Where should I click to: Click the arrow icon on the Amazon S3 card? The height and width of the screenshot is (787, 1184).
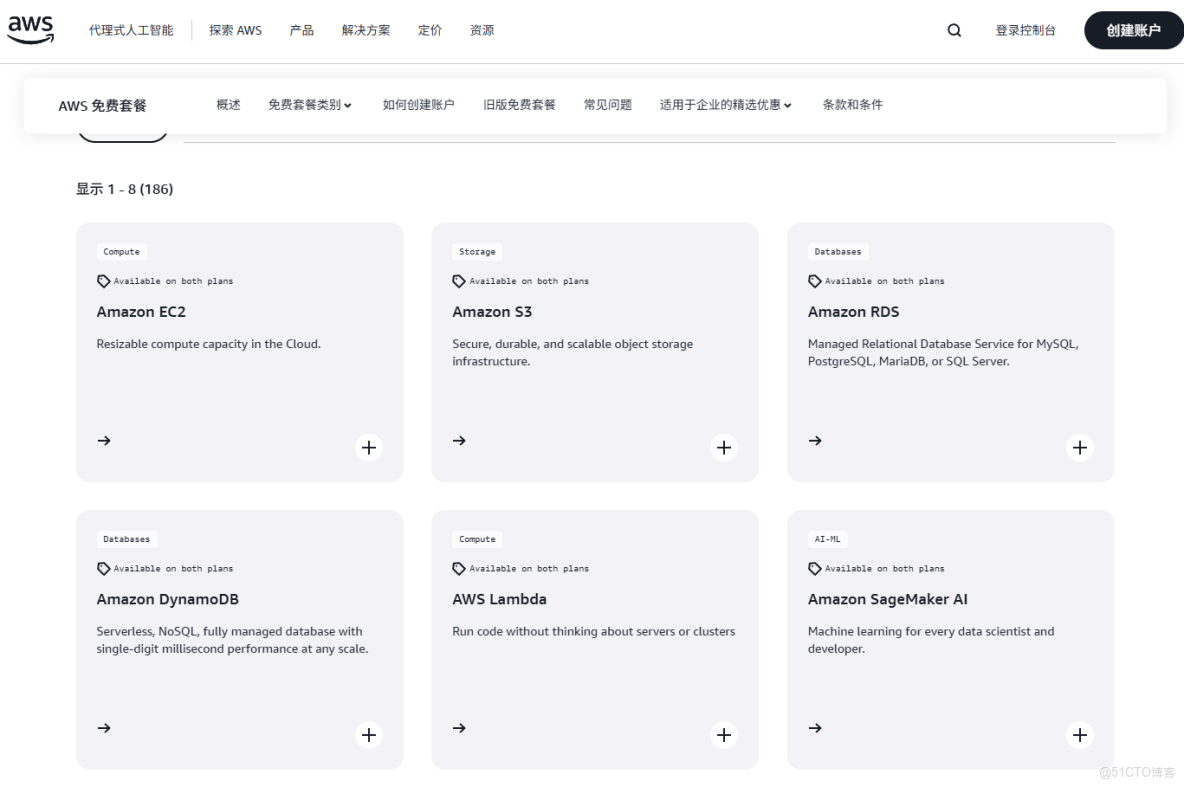459,440
